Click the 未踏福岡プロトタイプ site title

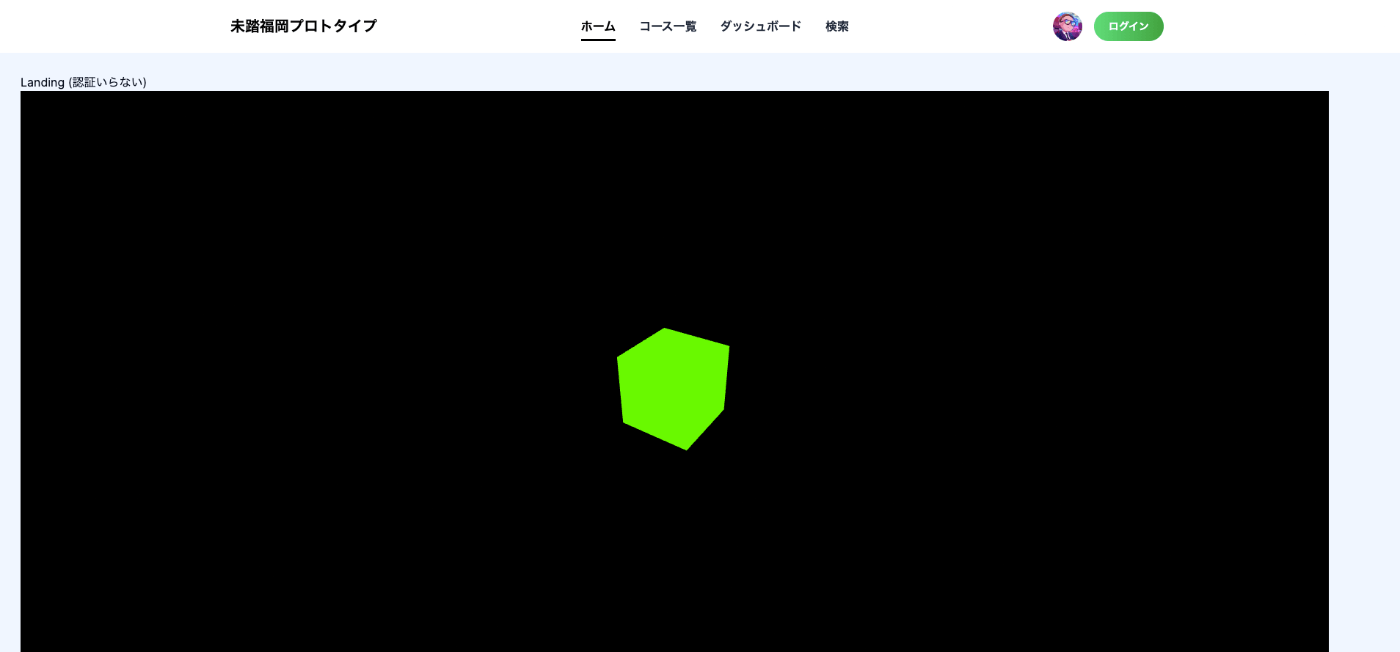click(x=304, y=26)
